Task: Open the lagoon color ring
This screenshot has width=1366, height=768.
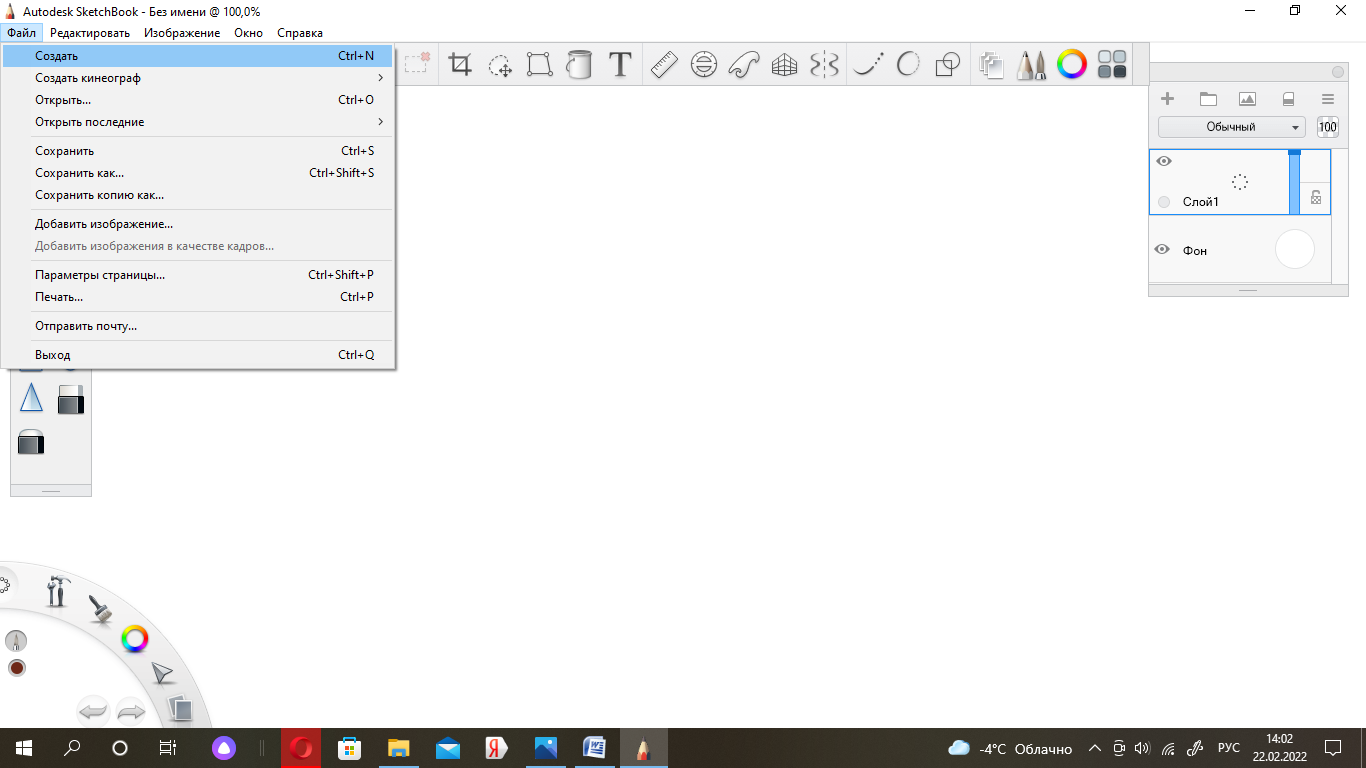Action: [x=135, y=638]
